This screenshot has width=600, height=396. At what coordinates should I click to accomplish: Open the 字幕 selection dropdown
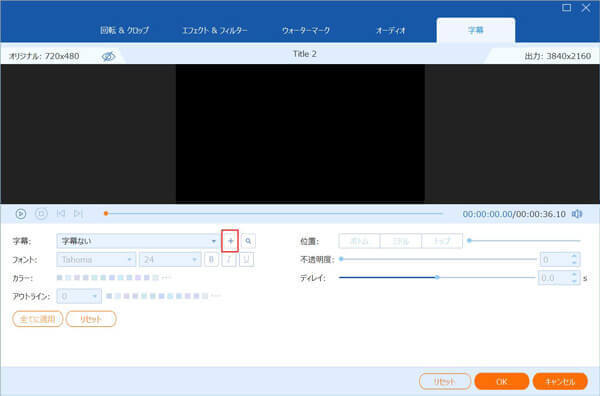pyautogui.click(x=138, y=241)
